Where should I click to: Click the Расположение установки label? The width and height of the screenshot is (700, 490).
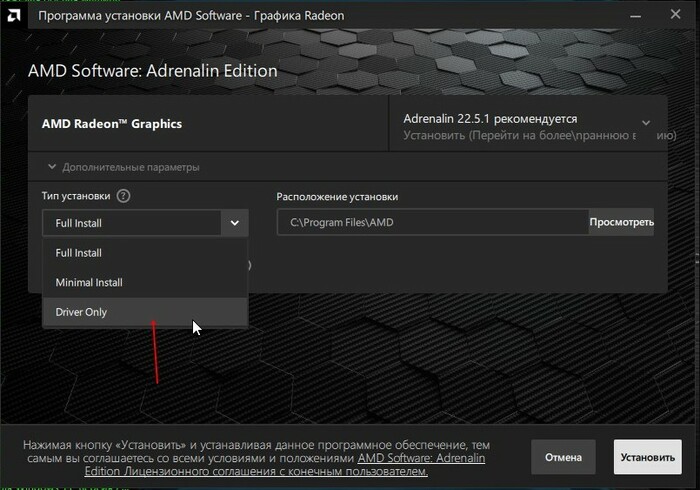337,197
